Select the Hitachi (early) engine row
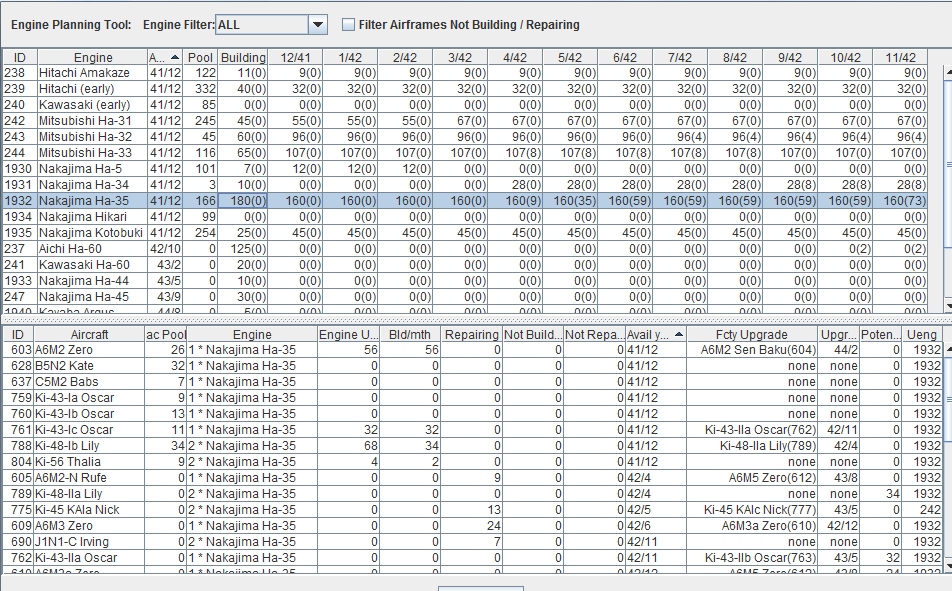The width and height of the screenshot is (952, 591). pyautogui.click(x=465, y=89)
